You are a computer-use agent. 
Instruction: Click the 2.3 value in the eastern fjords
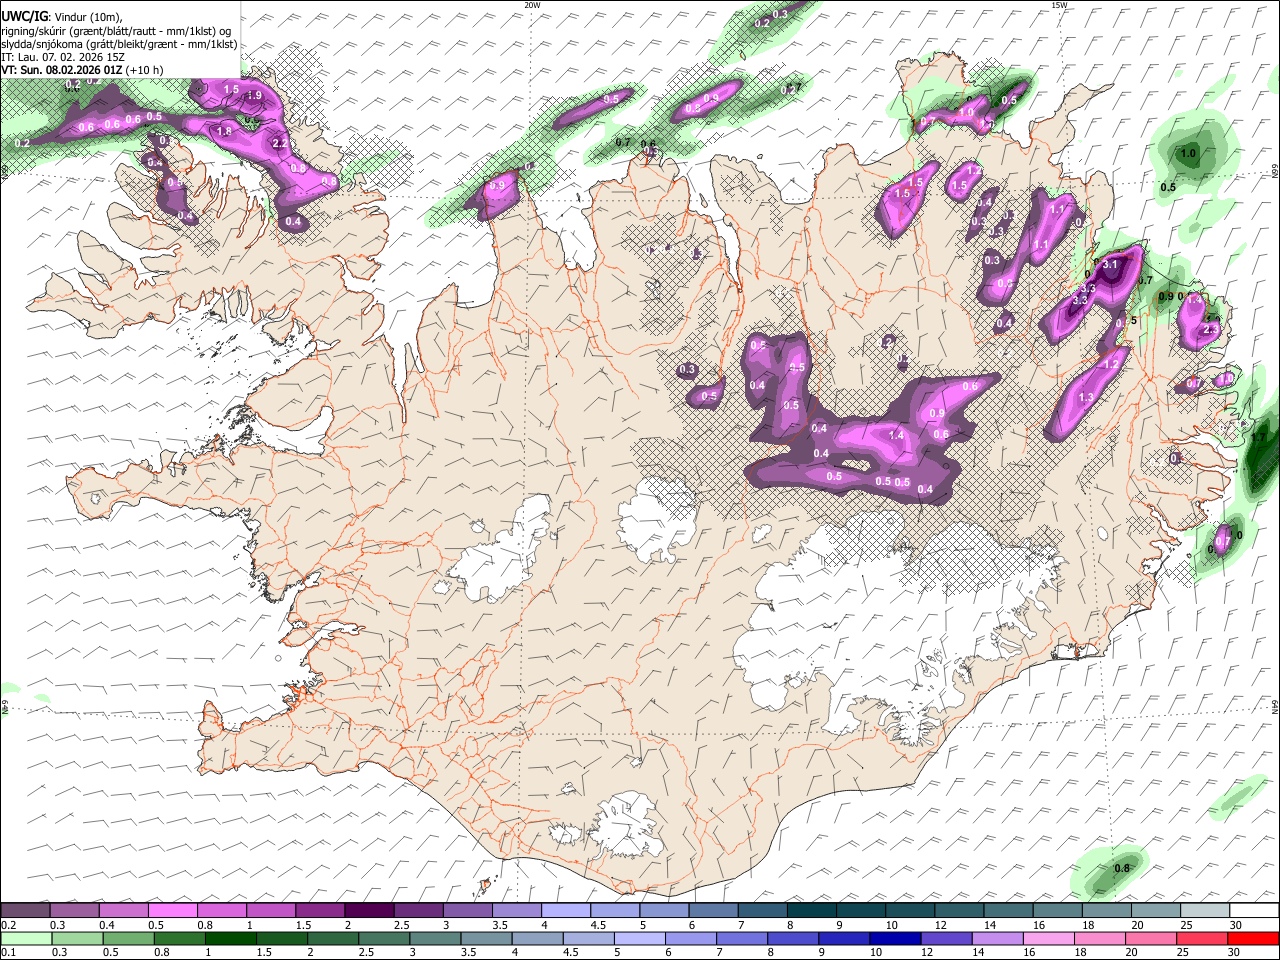pos(1211,329)
